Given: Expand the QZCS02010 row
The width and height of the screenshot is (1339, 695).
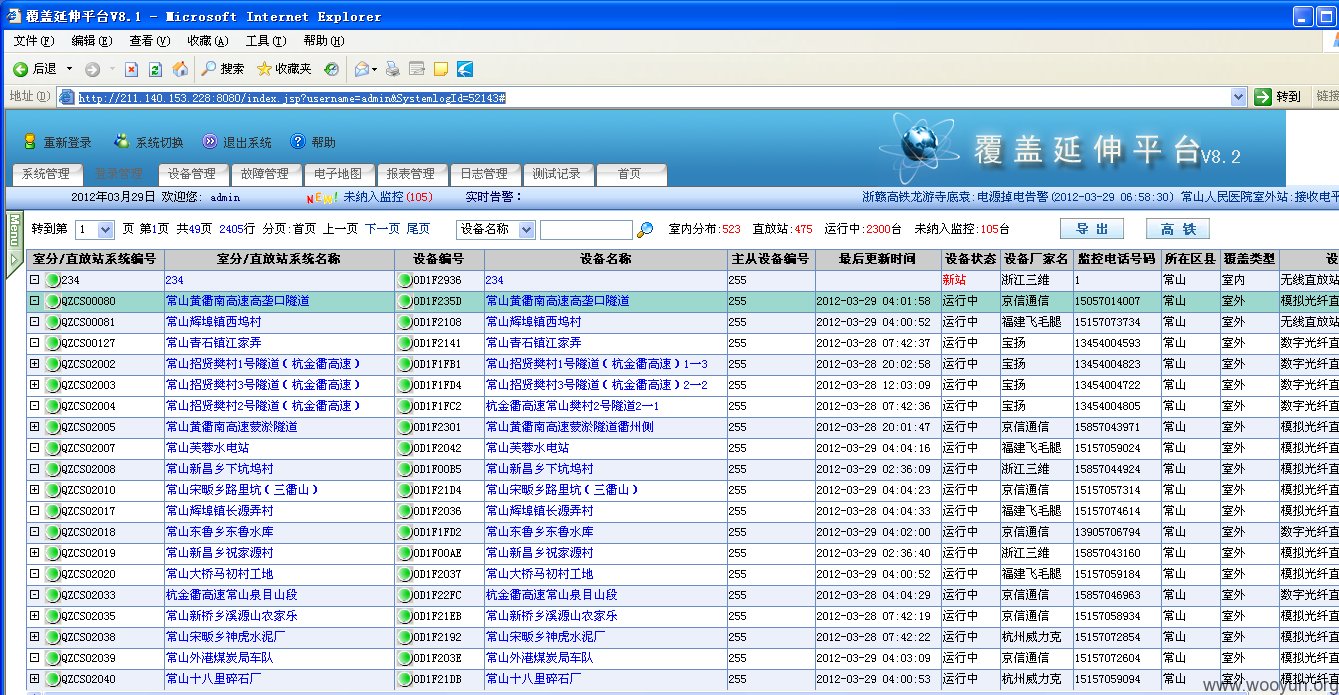Looking at the screenshot, I should pyautogui.click(x=35, y=490).
